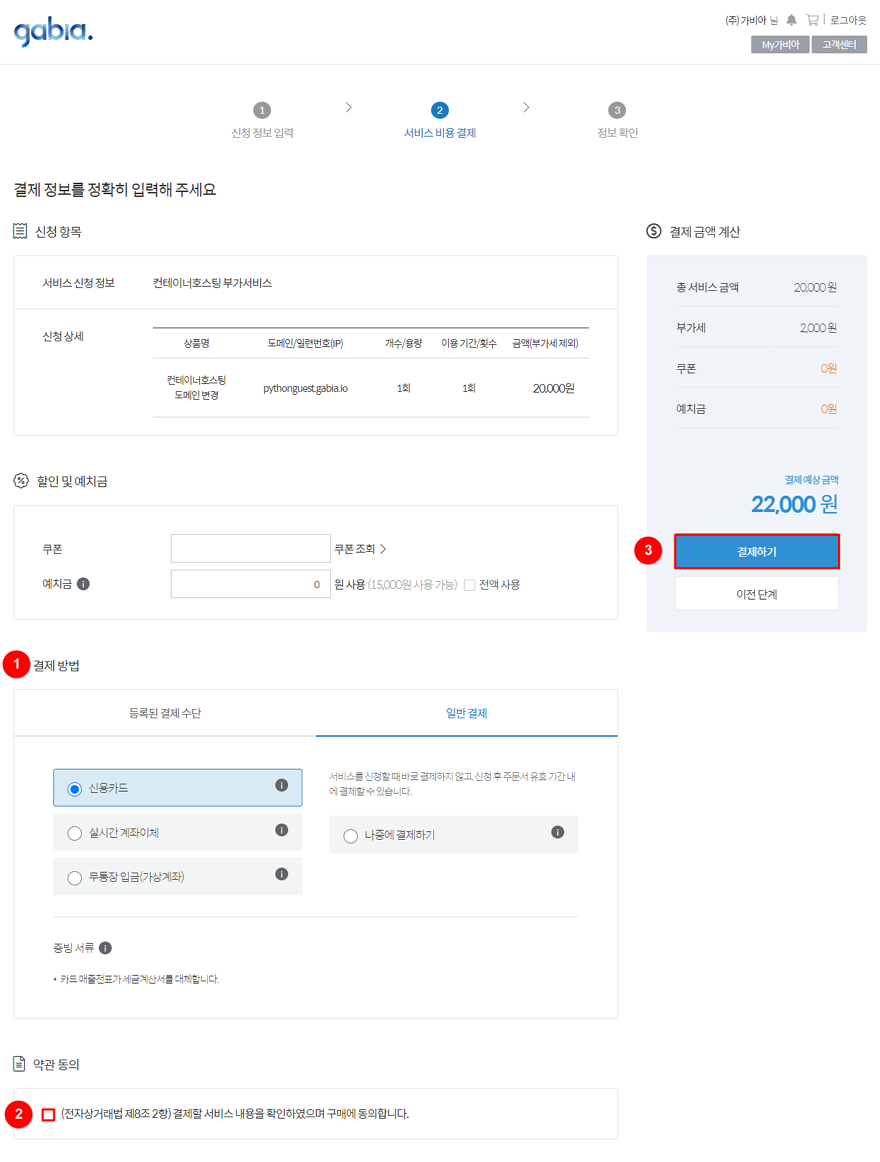Image resolution: width=880 pixels, height=1162 pixels.
Task: Click info icon beside 무통장 입금
Action: point(281,874)
